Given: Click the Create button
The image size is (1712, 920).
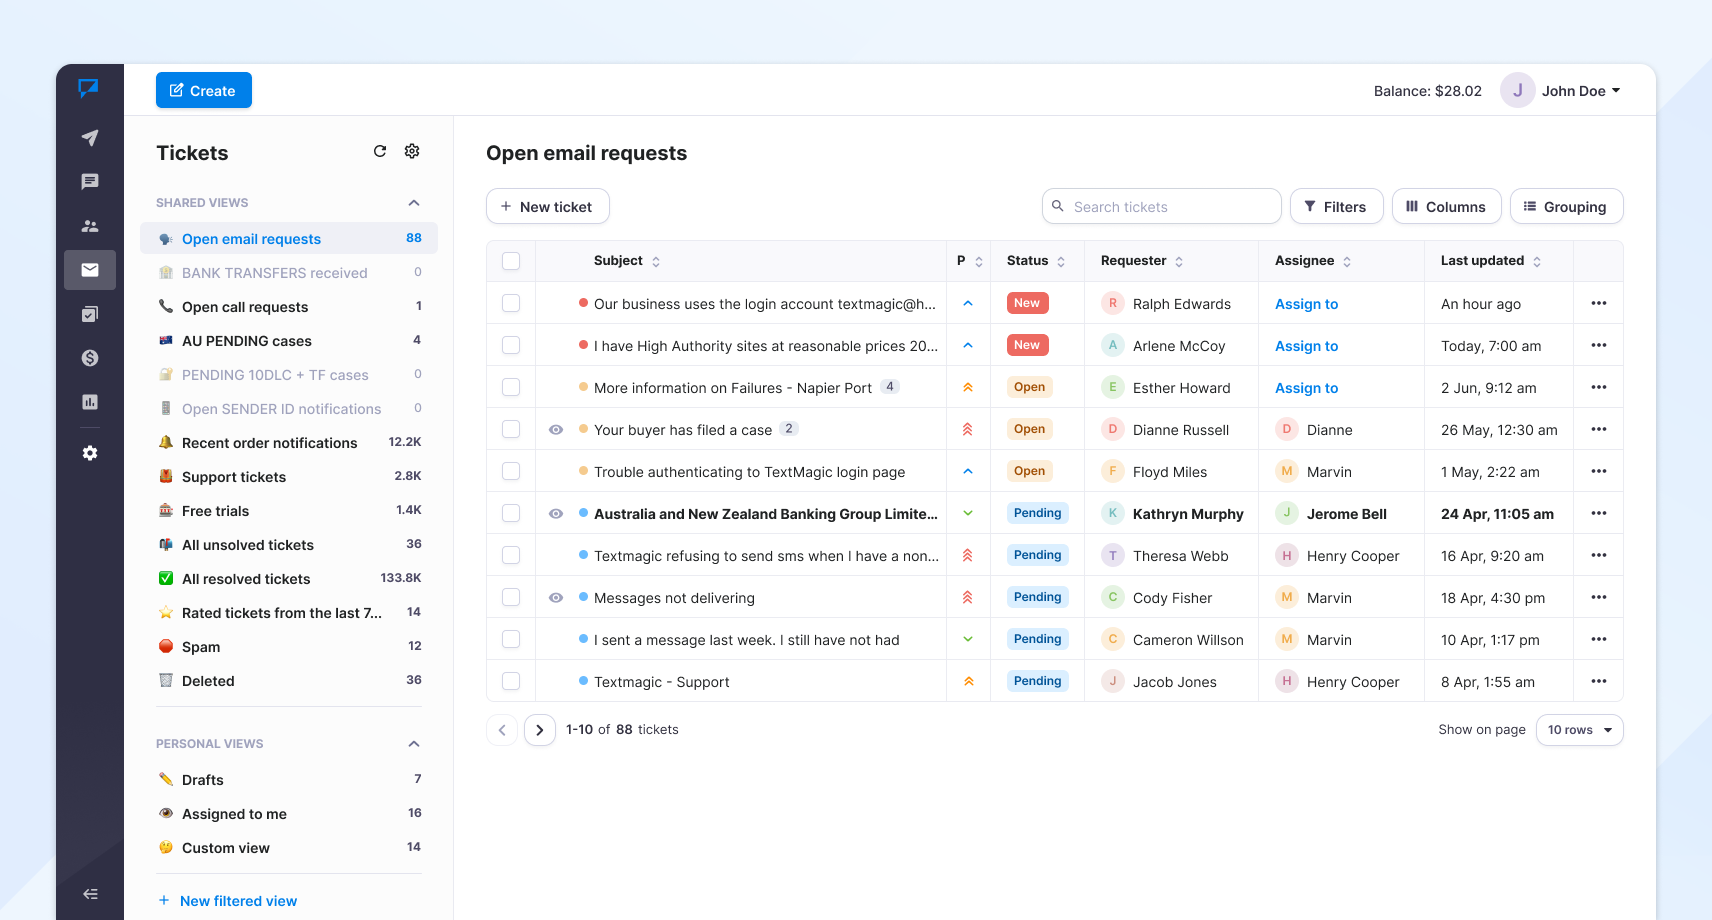Looking at the screenshot, I should click(x=204, y=90).
